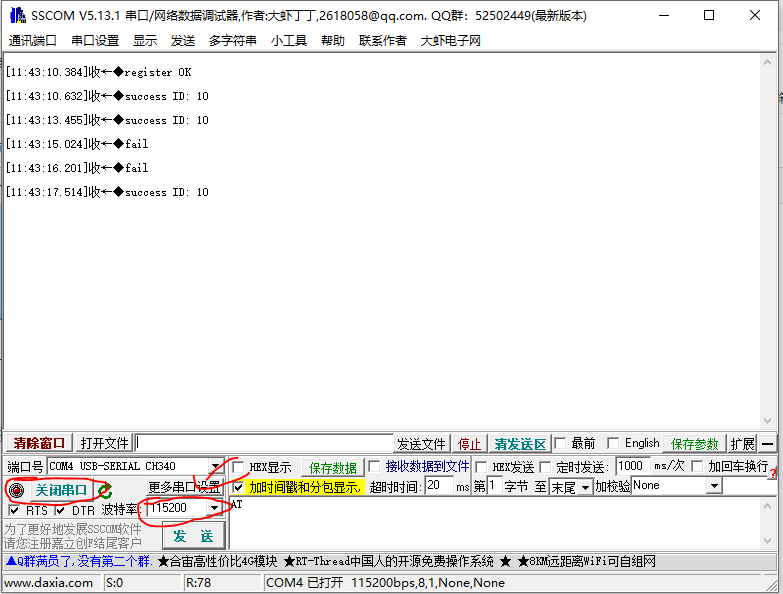The image size is (783, 594).
Task: Click the S:0 sent counter
Action: point(114,583)
